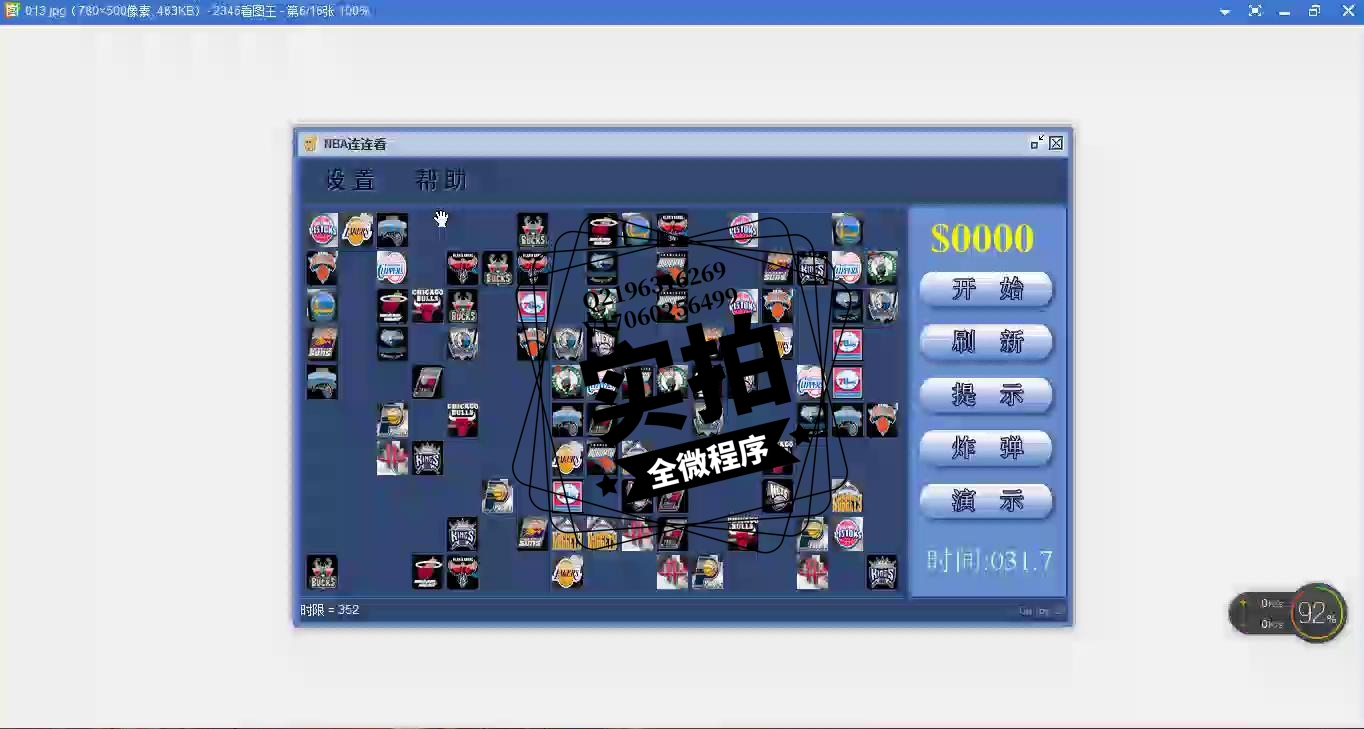This screenshot has height=729, width=1364.
Task: Select the Bucks tile beside the Chicago Bulls tile
Action: pyautogui.click(x=462, y=306)
